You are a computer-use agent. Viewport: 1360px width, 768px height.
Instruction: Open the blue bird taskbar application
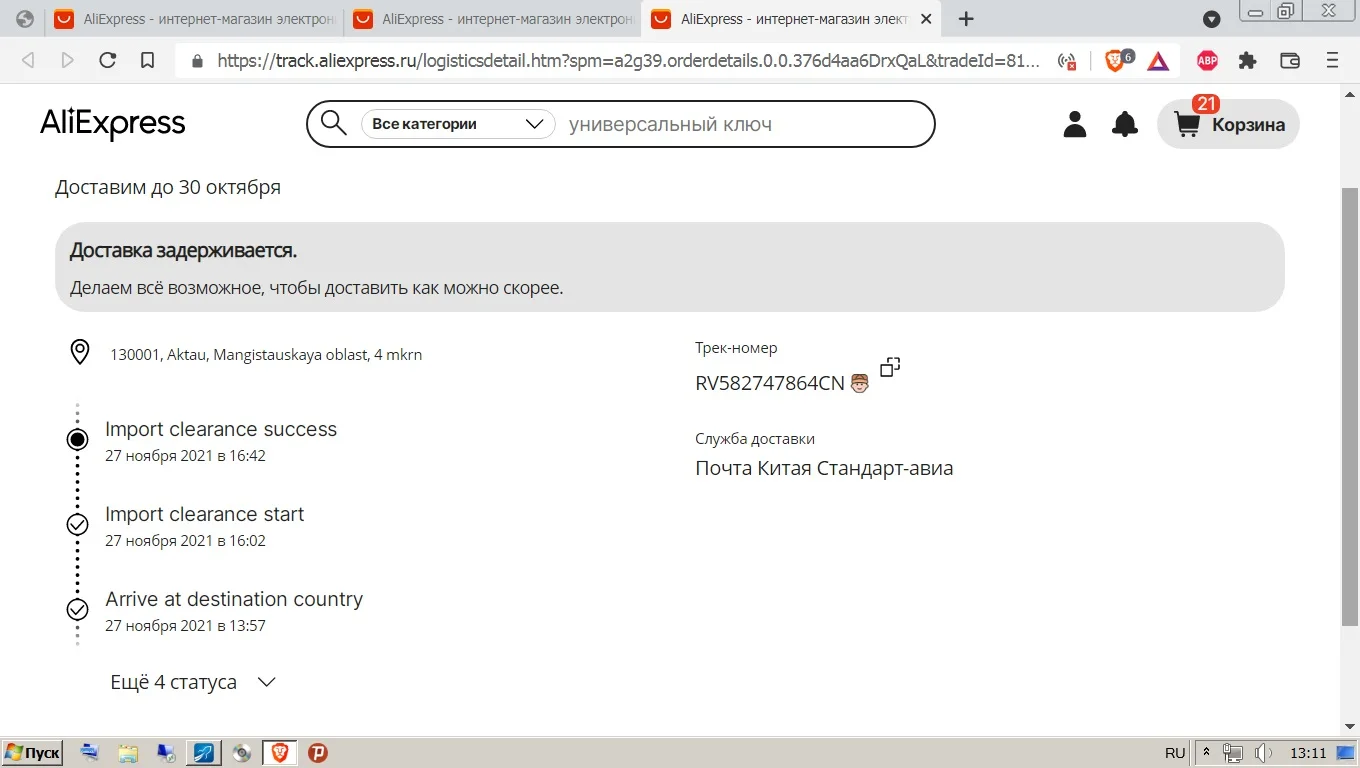(204, 753)
